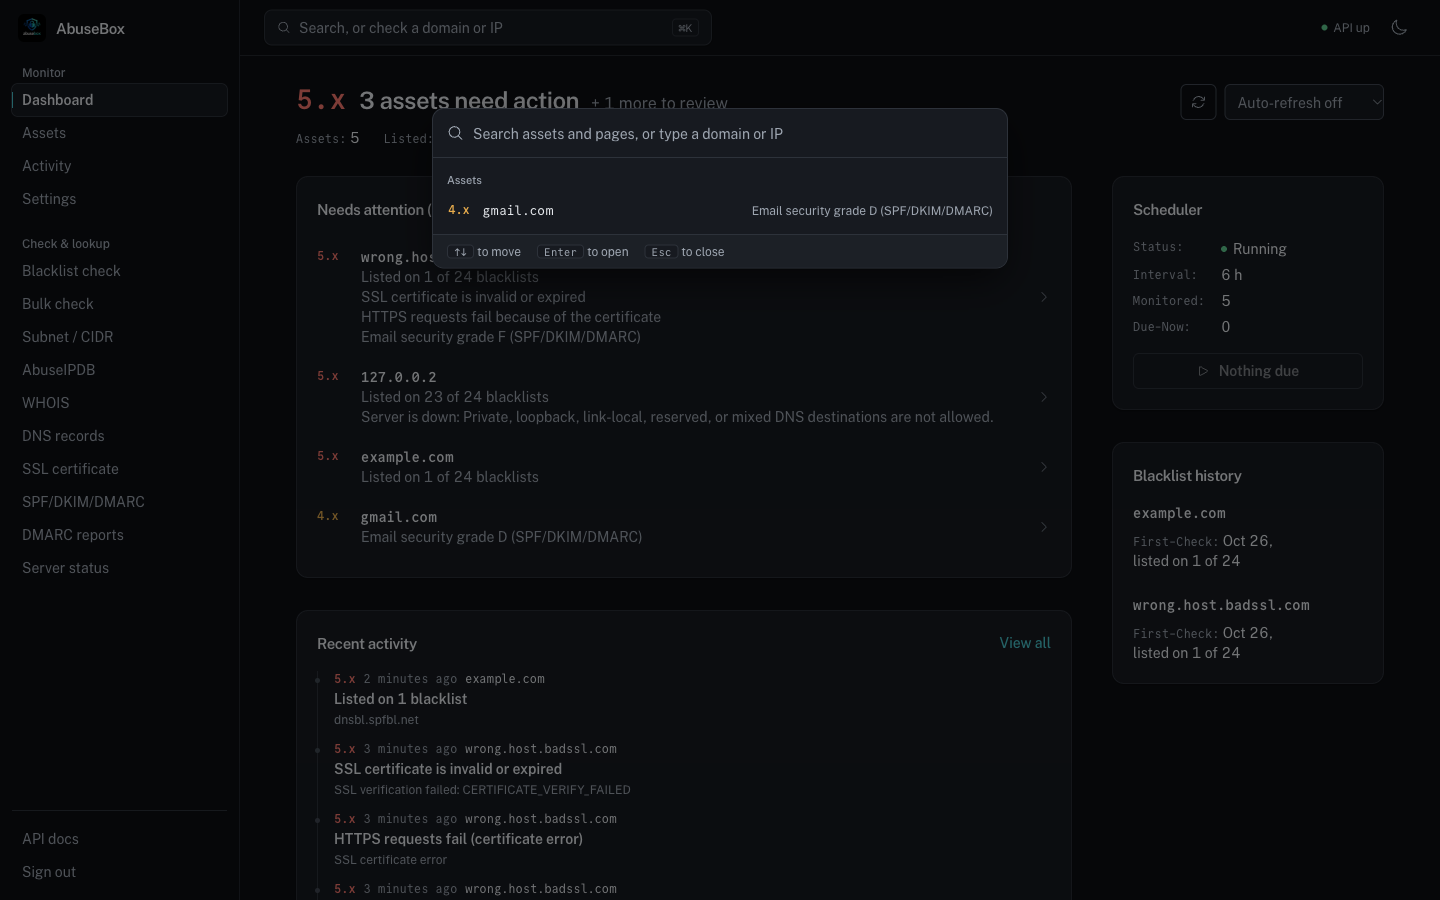Open SPF/DKIM/DMARC check
Viewport: 1440px width, 900px height.
point(120,502)
